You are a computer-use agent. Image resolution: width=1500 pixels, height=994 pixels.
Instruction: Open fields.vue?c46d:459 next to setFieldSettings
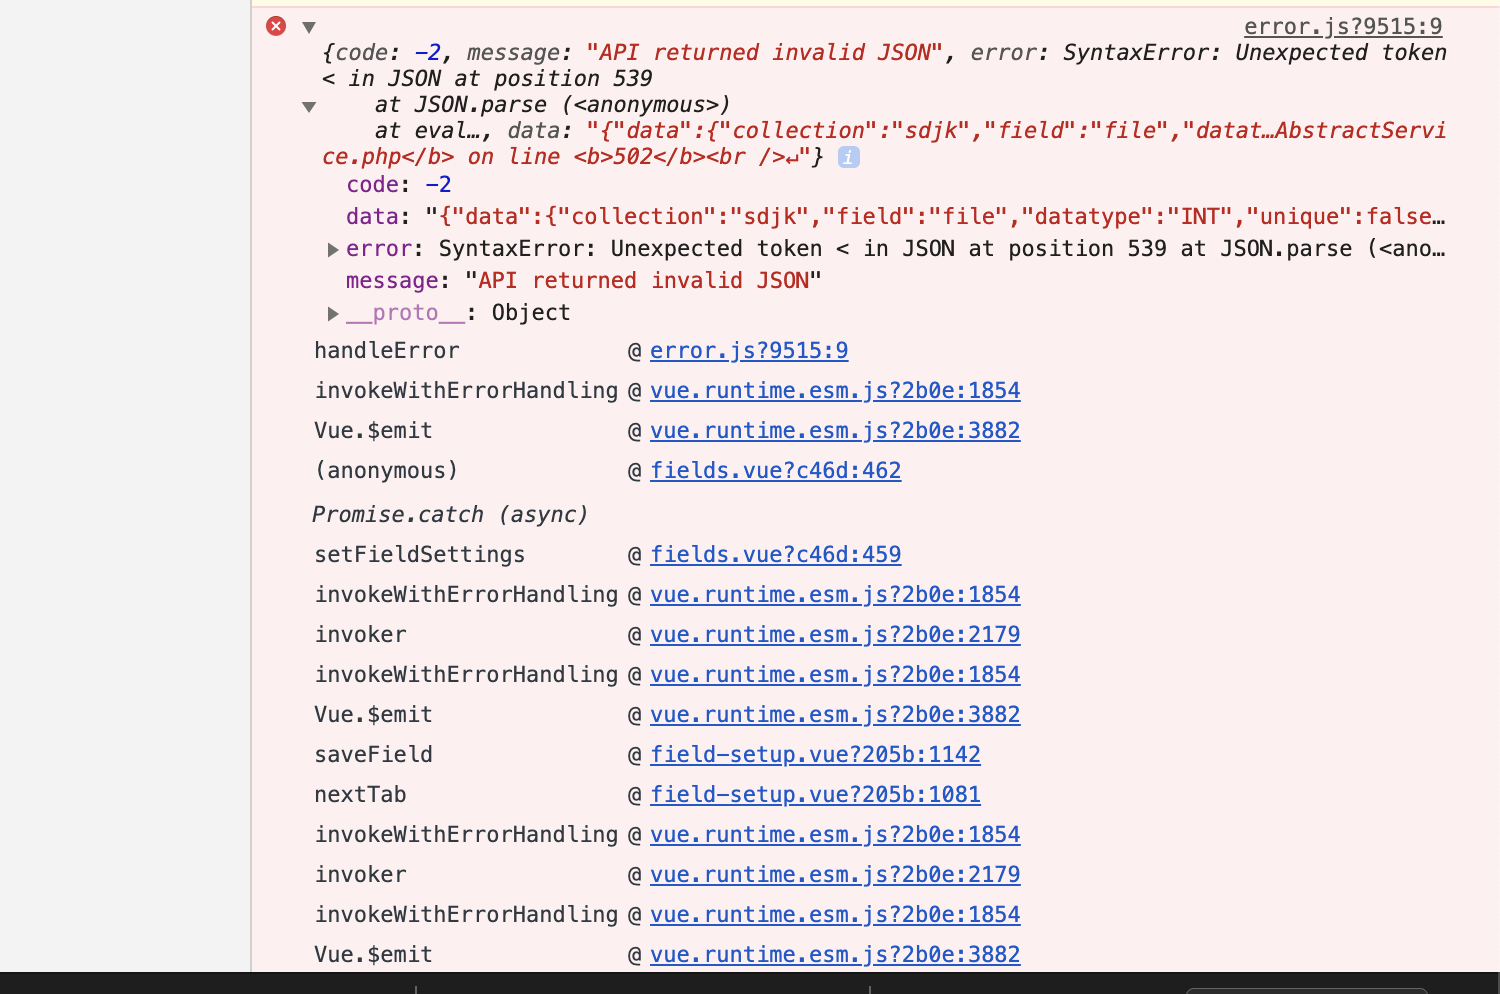tap(776, 554)
